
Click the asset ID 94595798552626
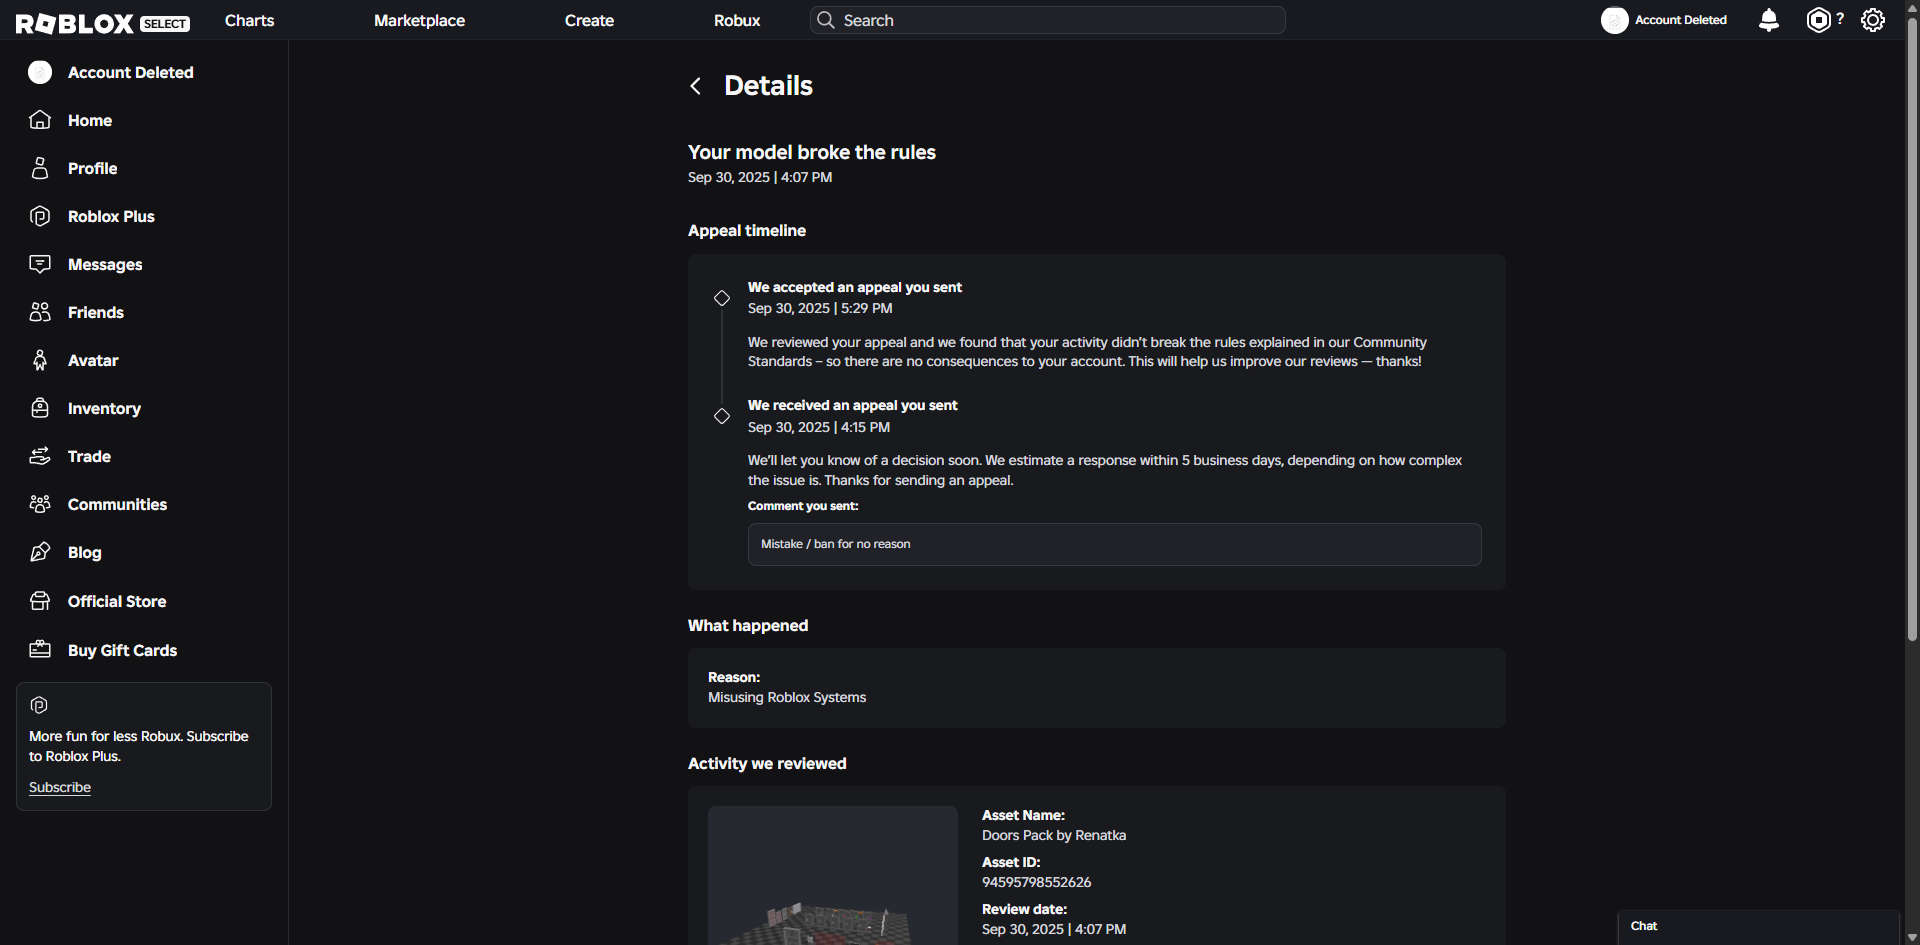click(x=1036, y=882)
